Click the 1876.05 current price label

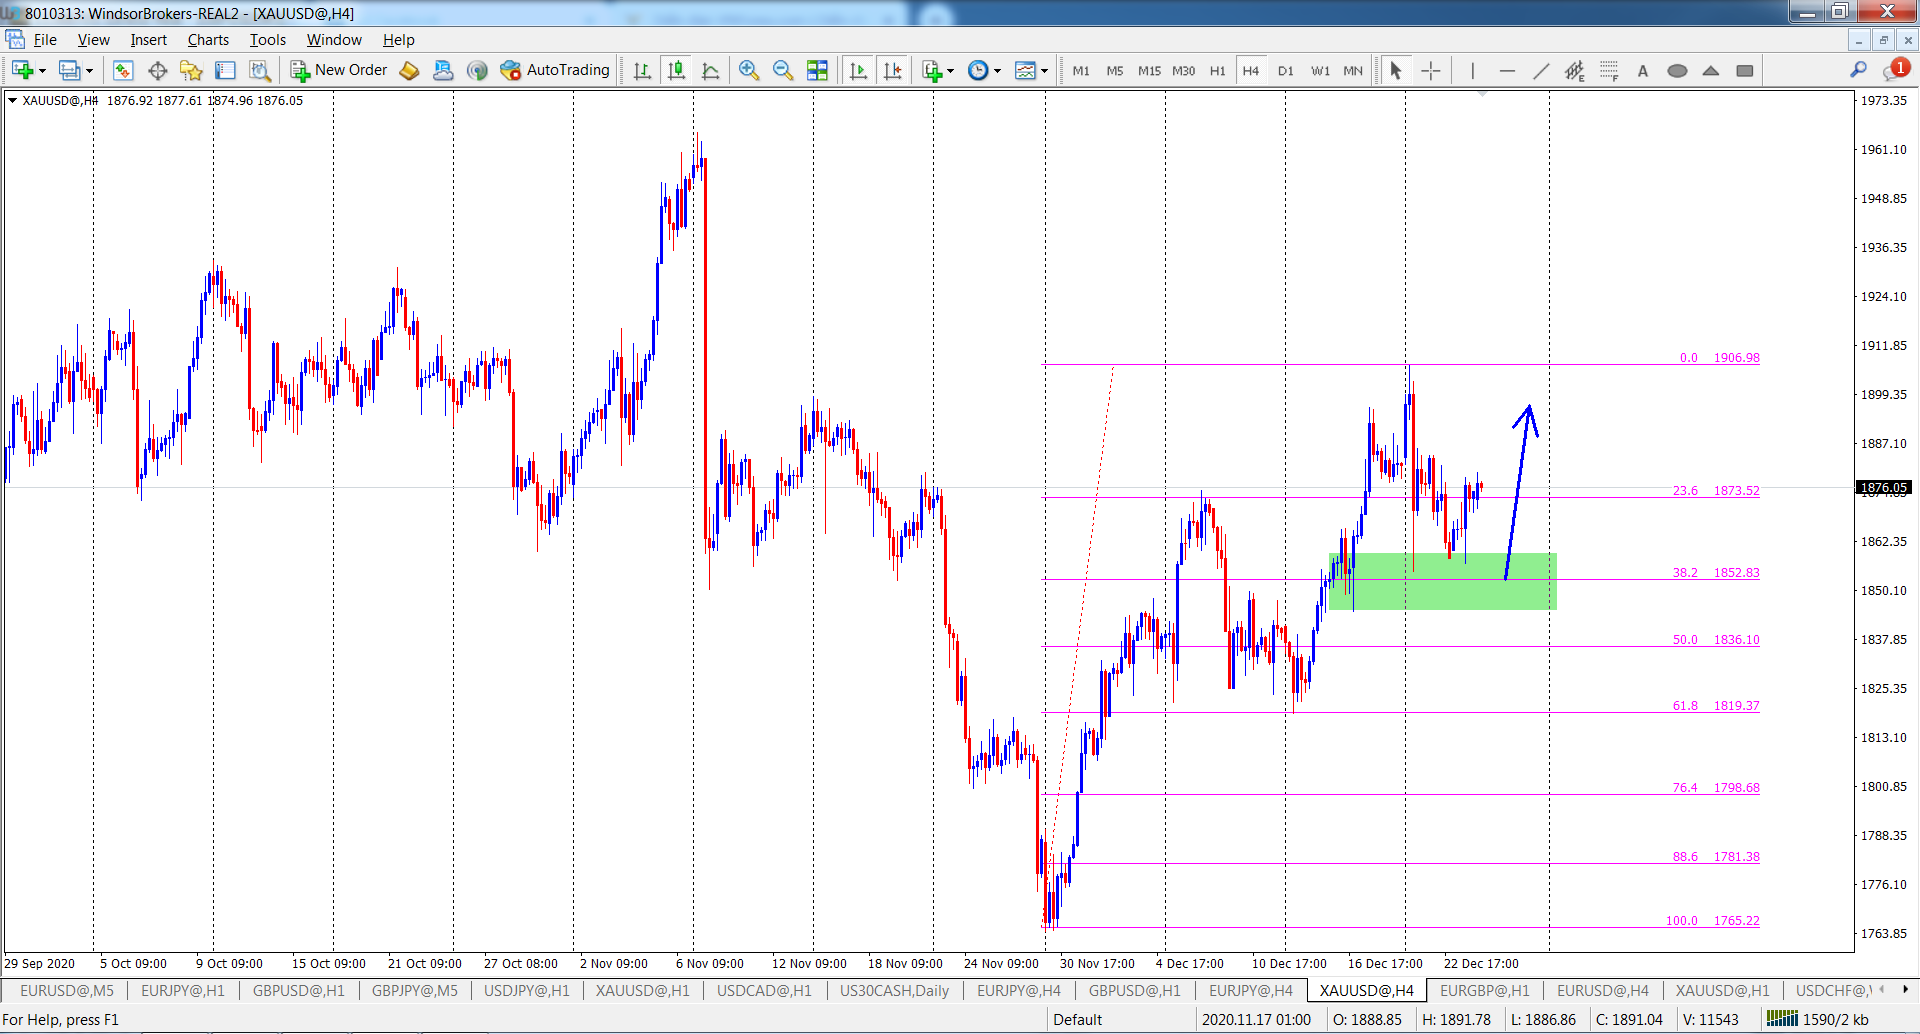click(1884, 488)
